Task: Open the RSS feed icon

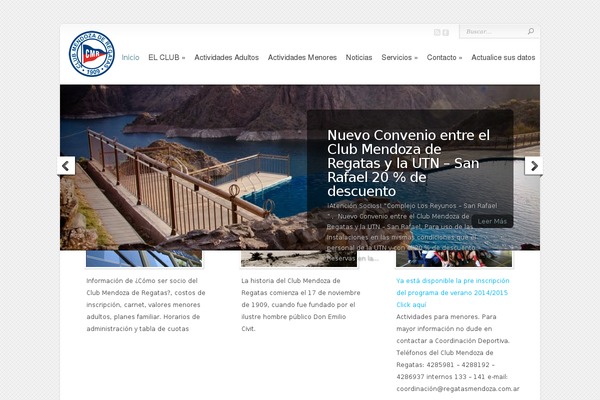Action: coord(437,33)
